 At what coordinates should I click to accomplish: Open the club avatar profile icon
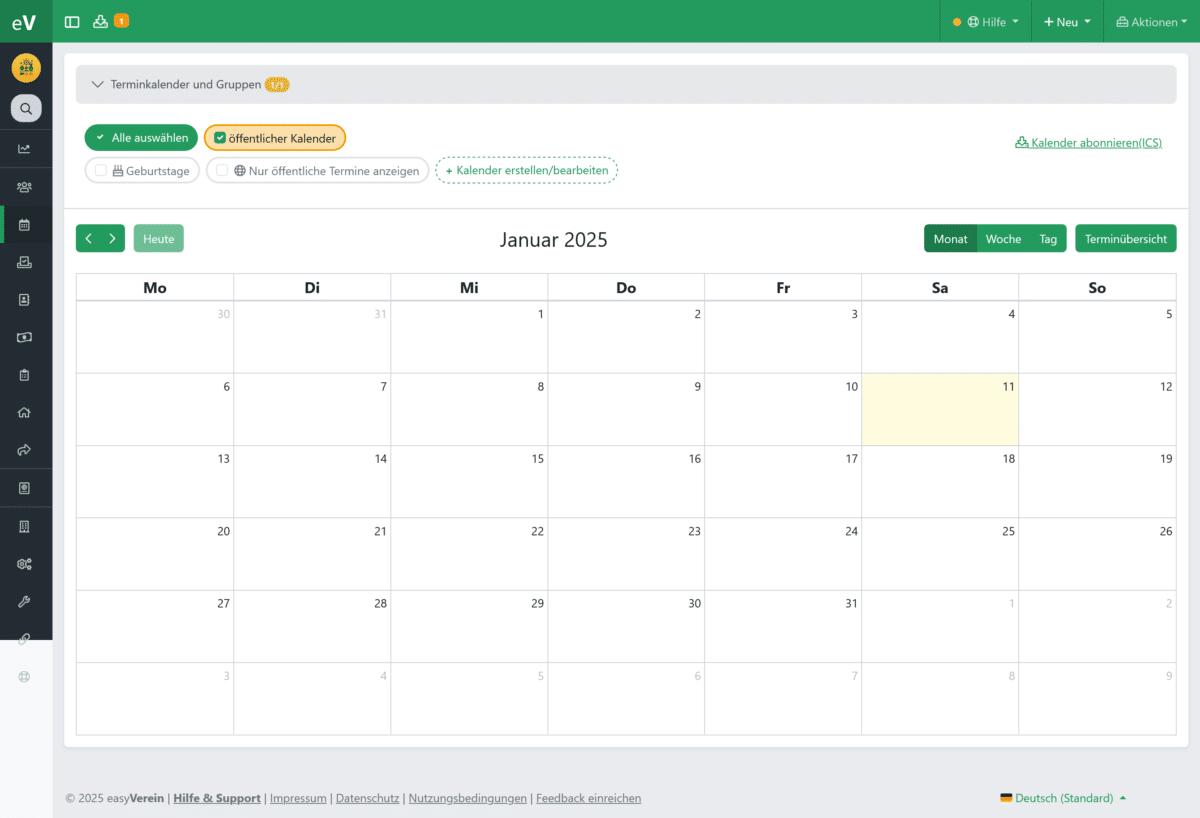tap(26, 68)
